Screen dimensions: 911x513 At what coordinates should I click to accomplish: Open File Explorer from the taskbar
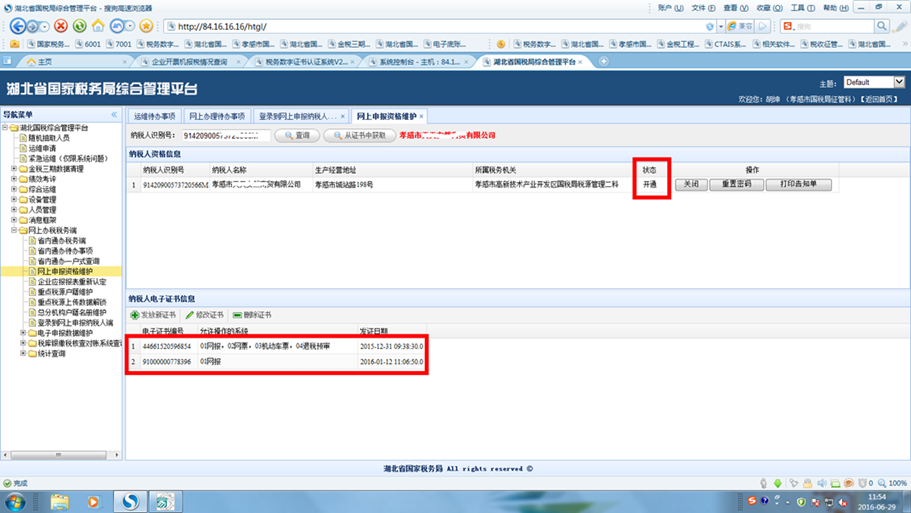tap(59, 501)
